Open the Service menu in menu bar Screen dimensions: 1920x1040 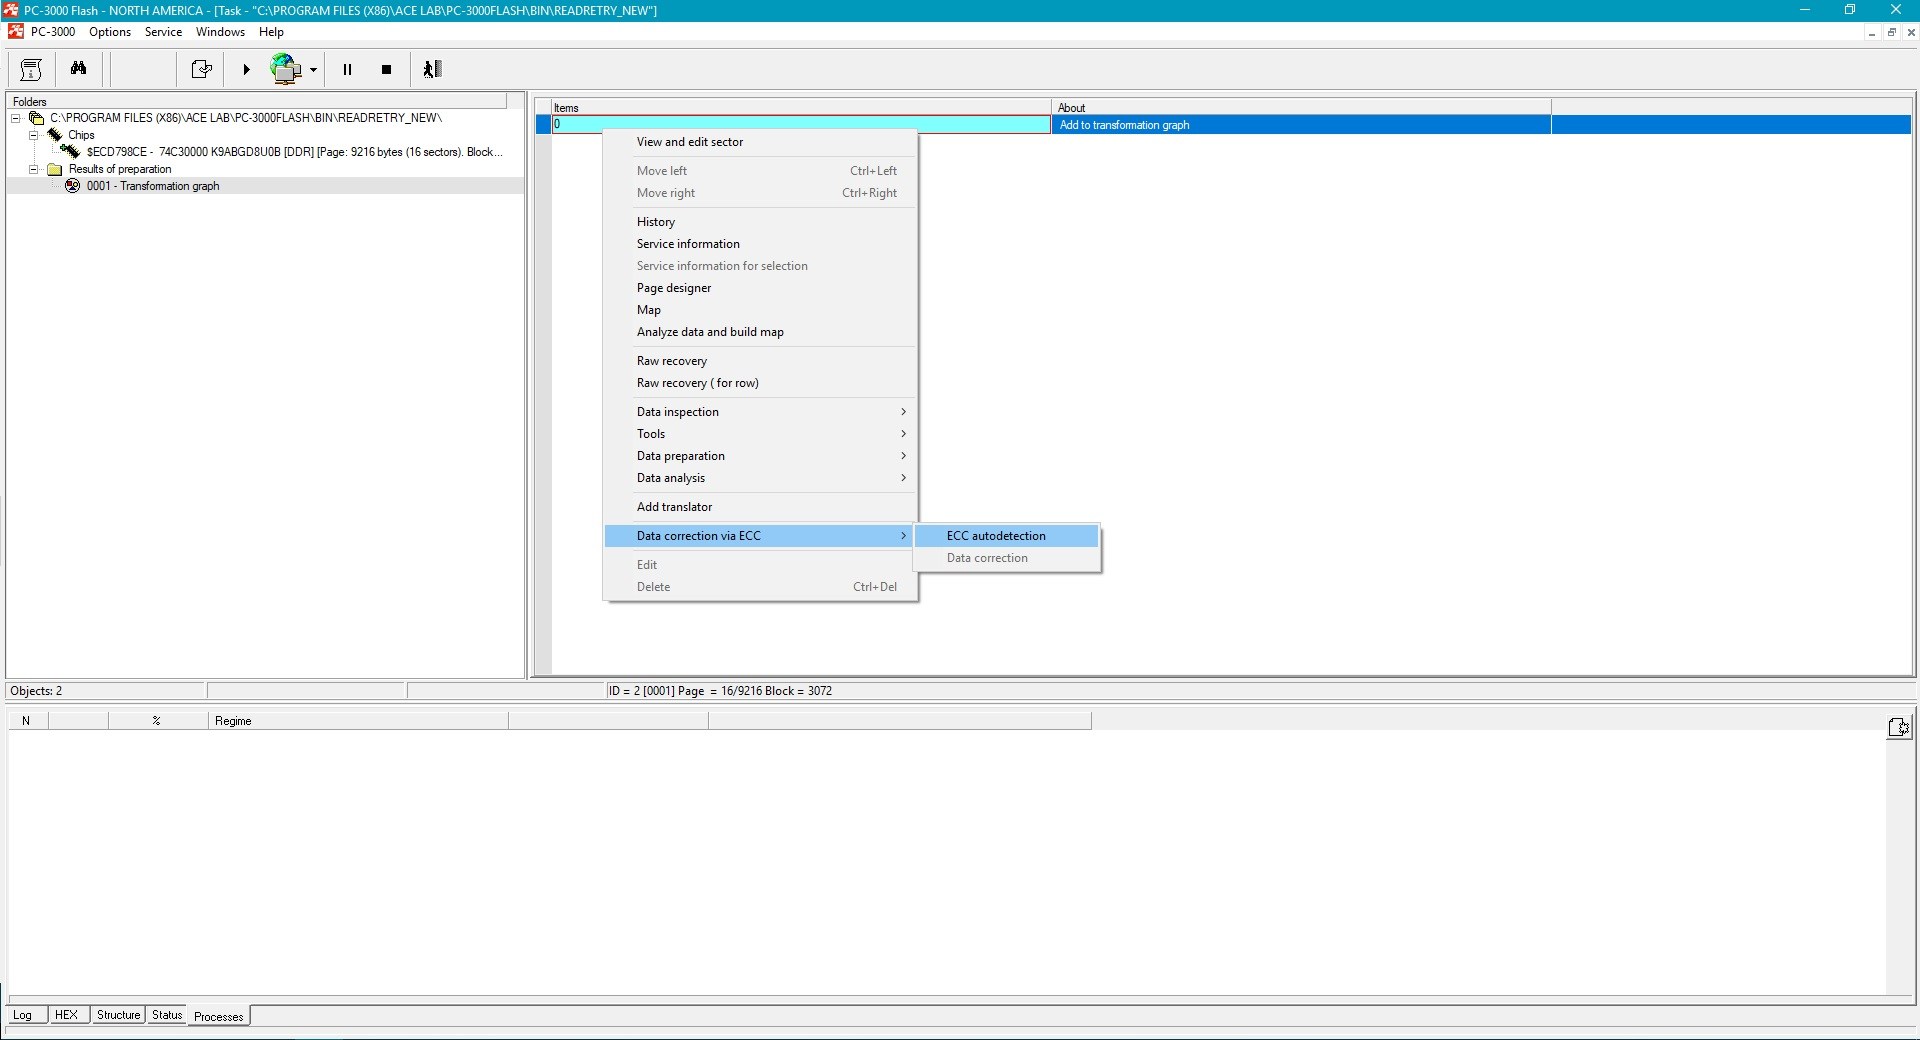(x=163, y=32)
